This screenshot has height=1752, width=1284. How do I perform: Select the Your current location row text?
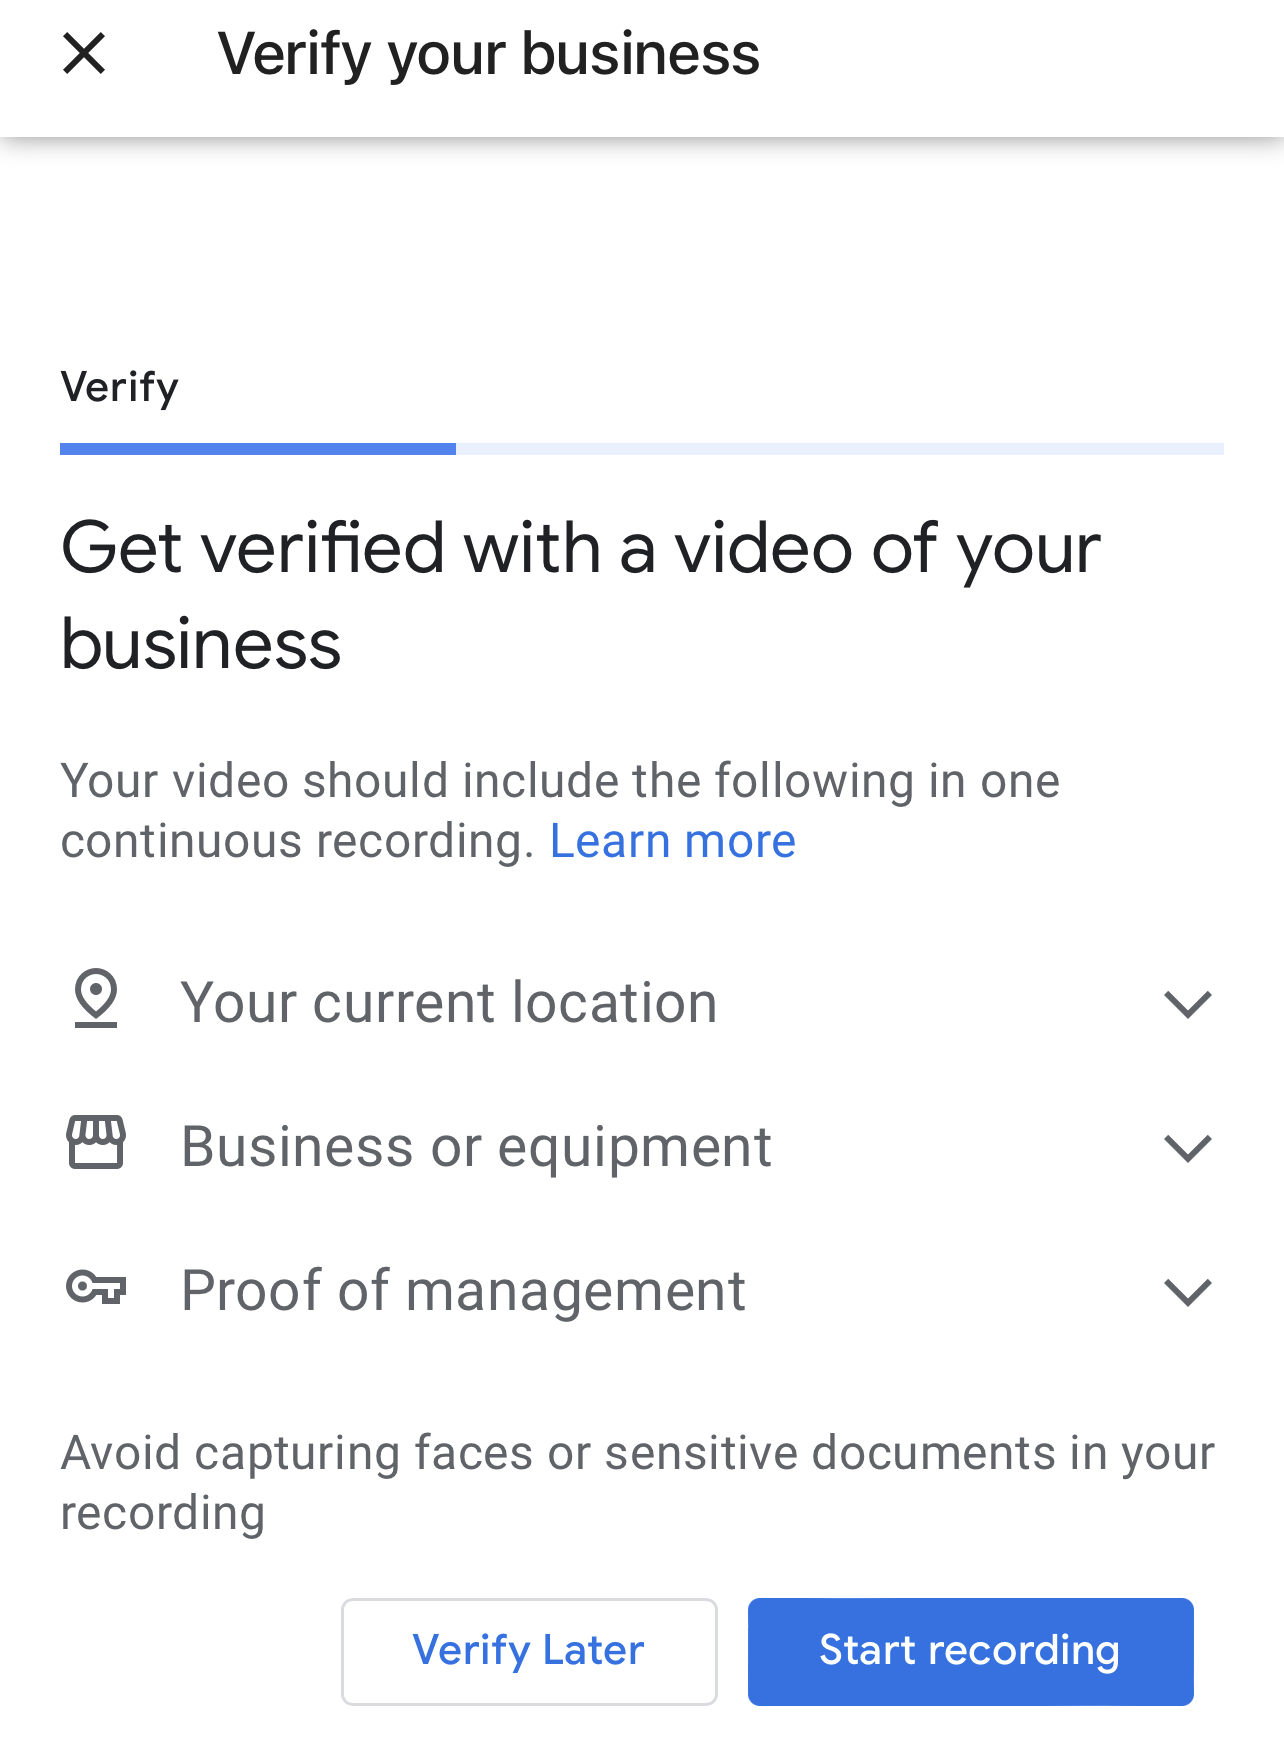[449, 1002]
